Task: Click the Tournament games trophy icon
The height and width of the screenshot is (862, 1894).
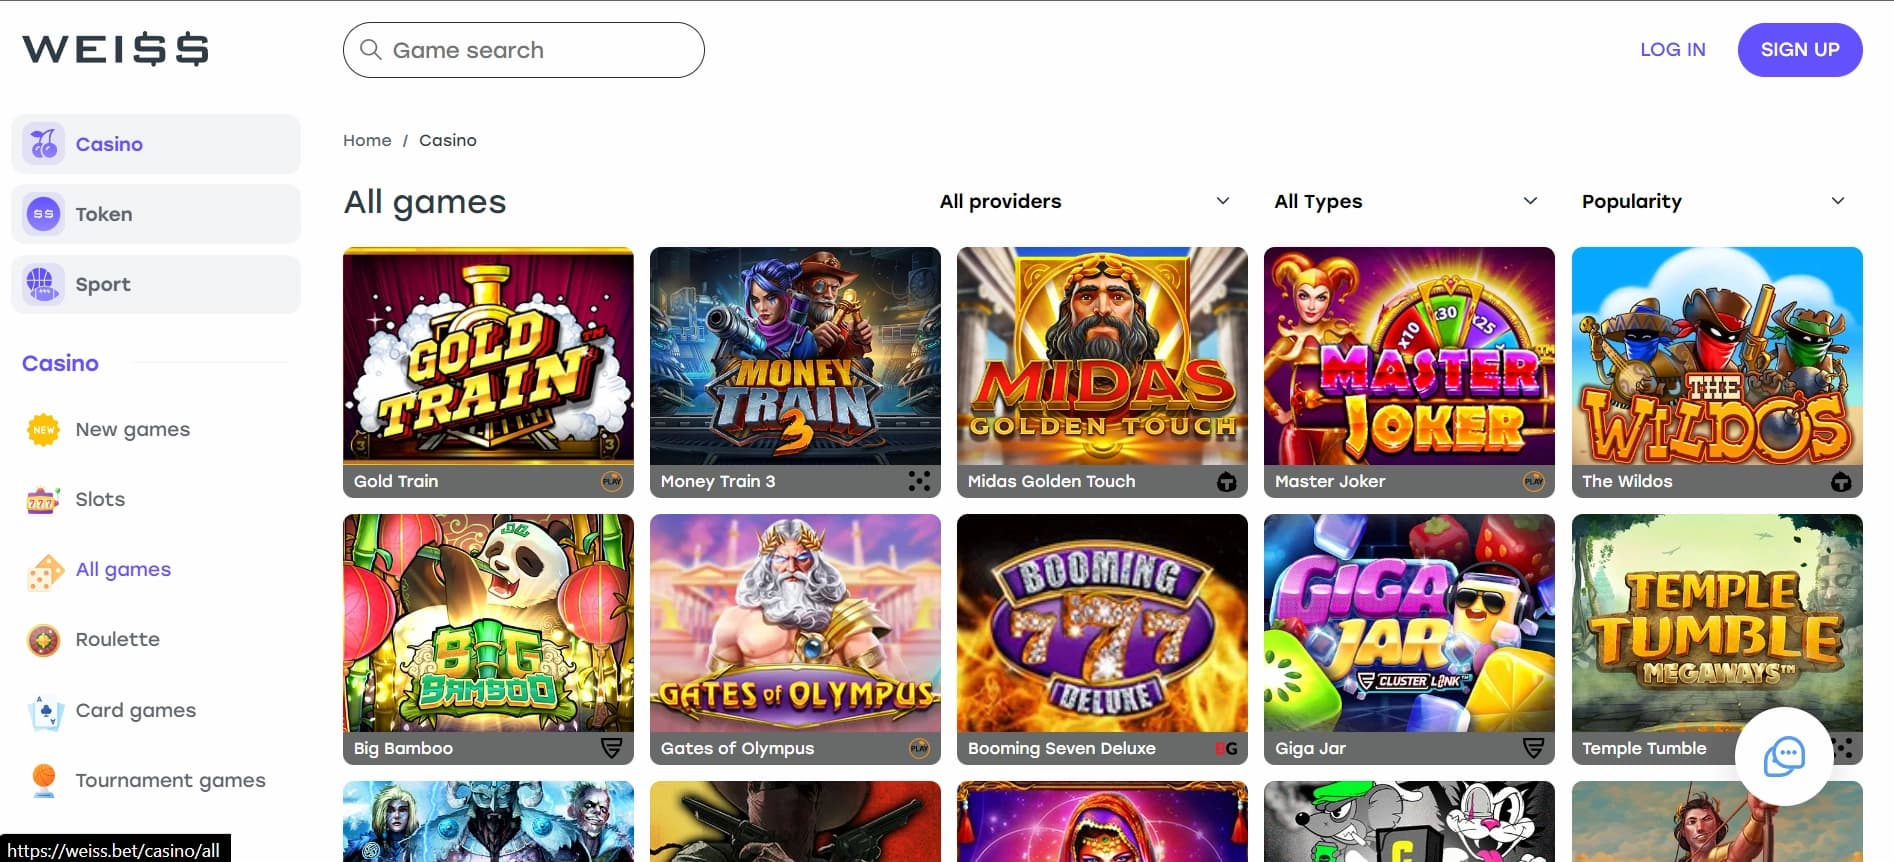Action: click(x=44, y=781)
